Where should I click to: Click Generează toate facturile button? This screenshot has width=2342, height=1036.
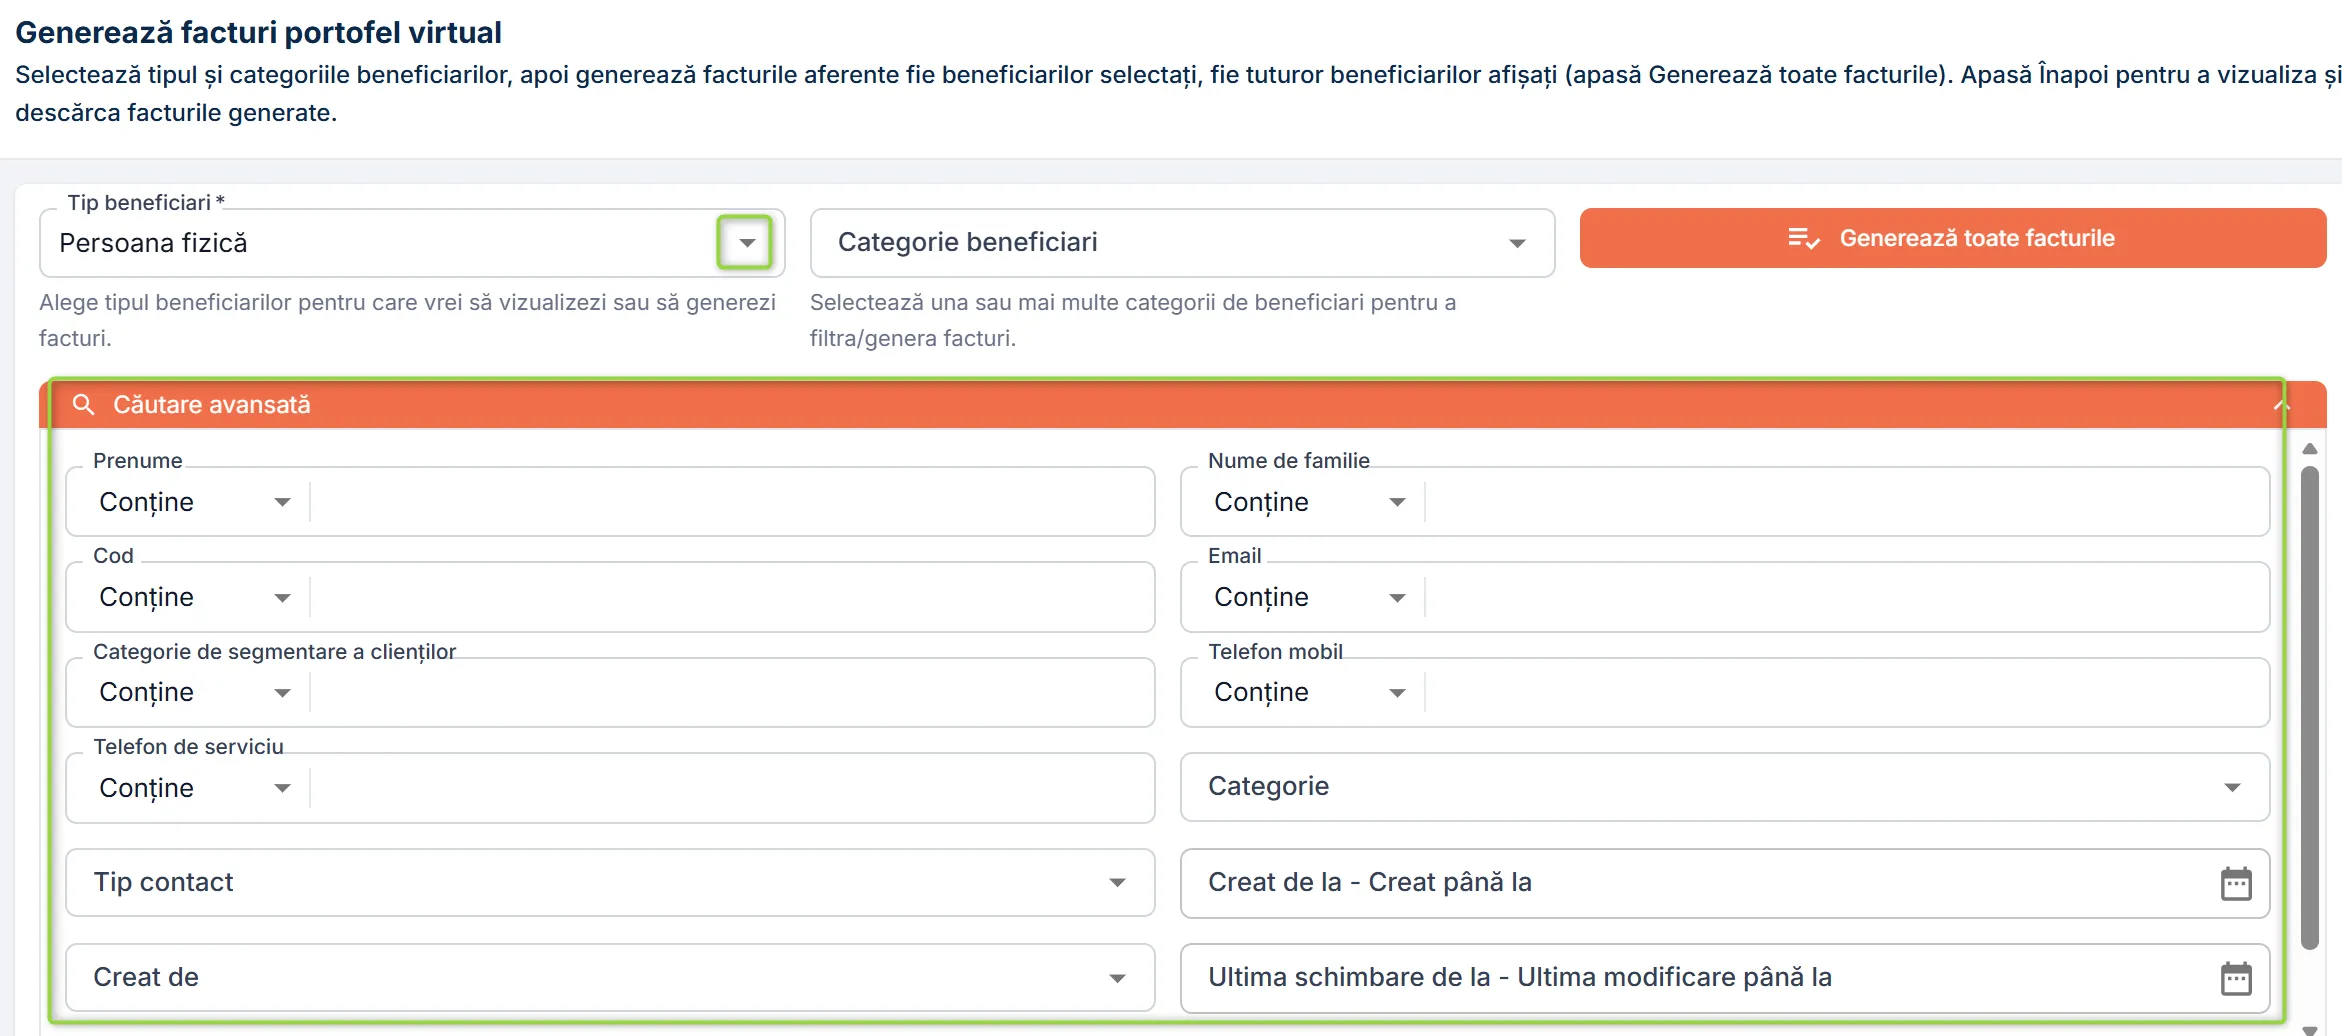point(1952,238)
